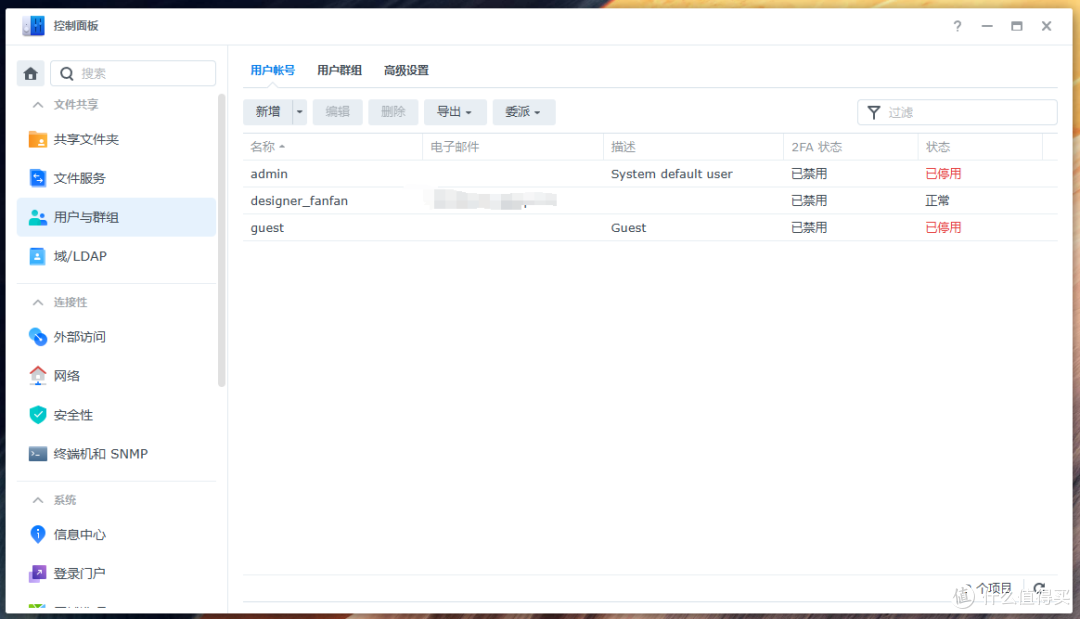Open the 新增 dropdown arrow

(300, 112)
